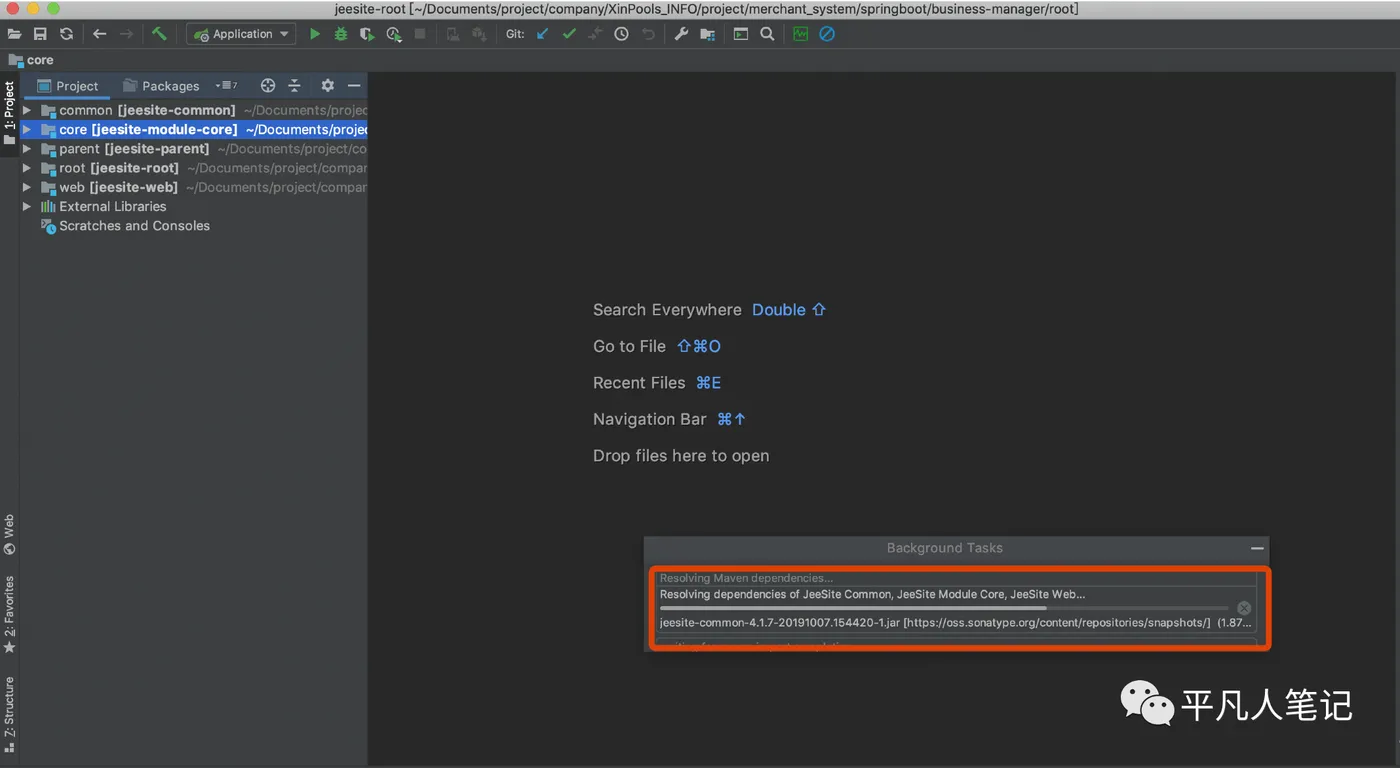
Task: Click Scroll from Source target icon
Action: pos(267,86)
